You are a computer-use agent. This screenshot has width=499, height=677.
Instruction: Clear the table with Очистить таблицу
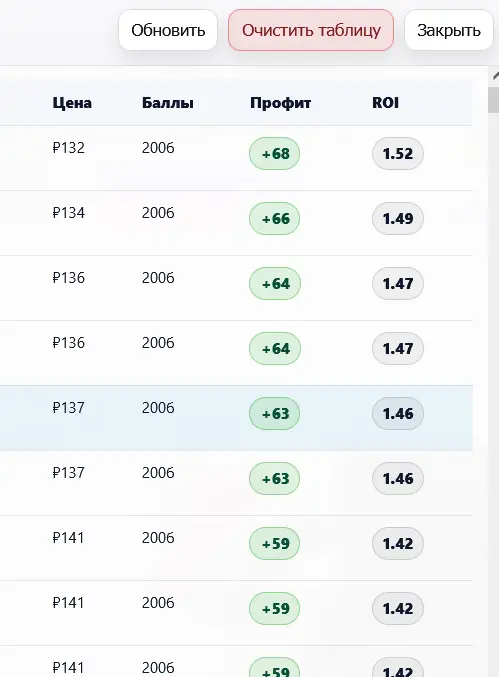pyautogui.click(x=311, y=30)
